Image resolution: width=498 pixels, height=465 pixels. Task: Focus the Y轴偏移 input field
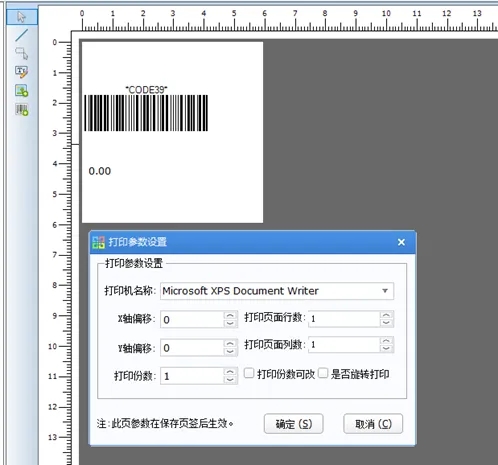tap(192, 348)
